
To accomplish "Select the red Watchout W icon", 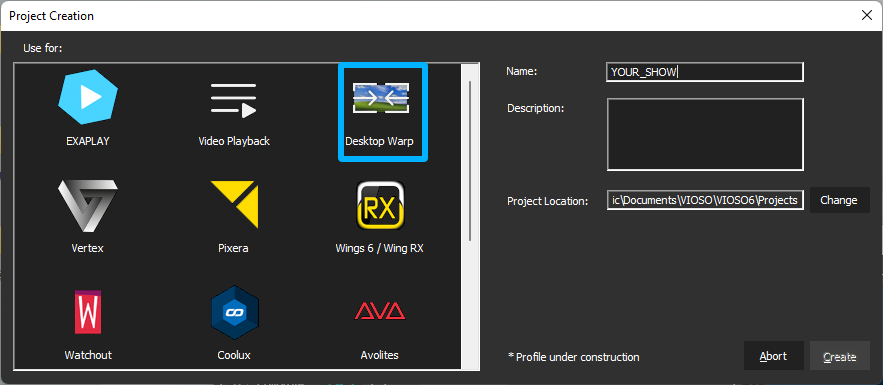I will (88, 311).
